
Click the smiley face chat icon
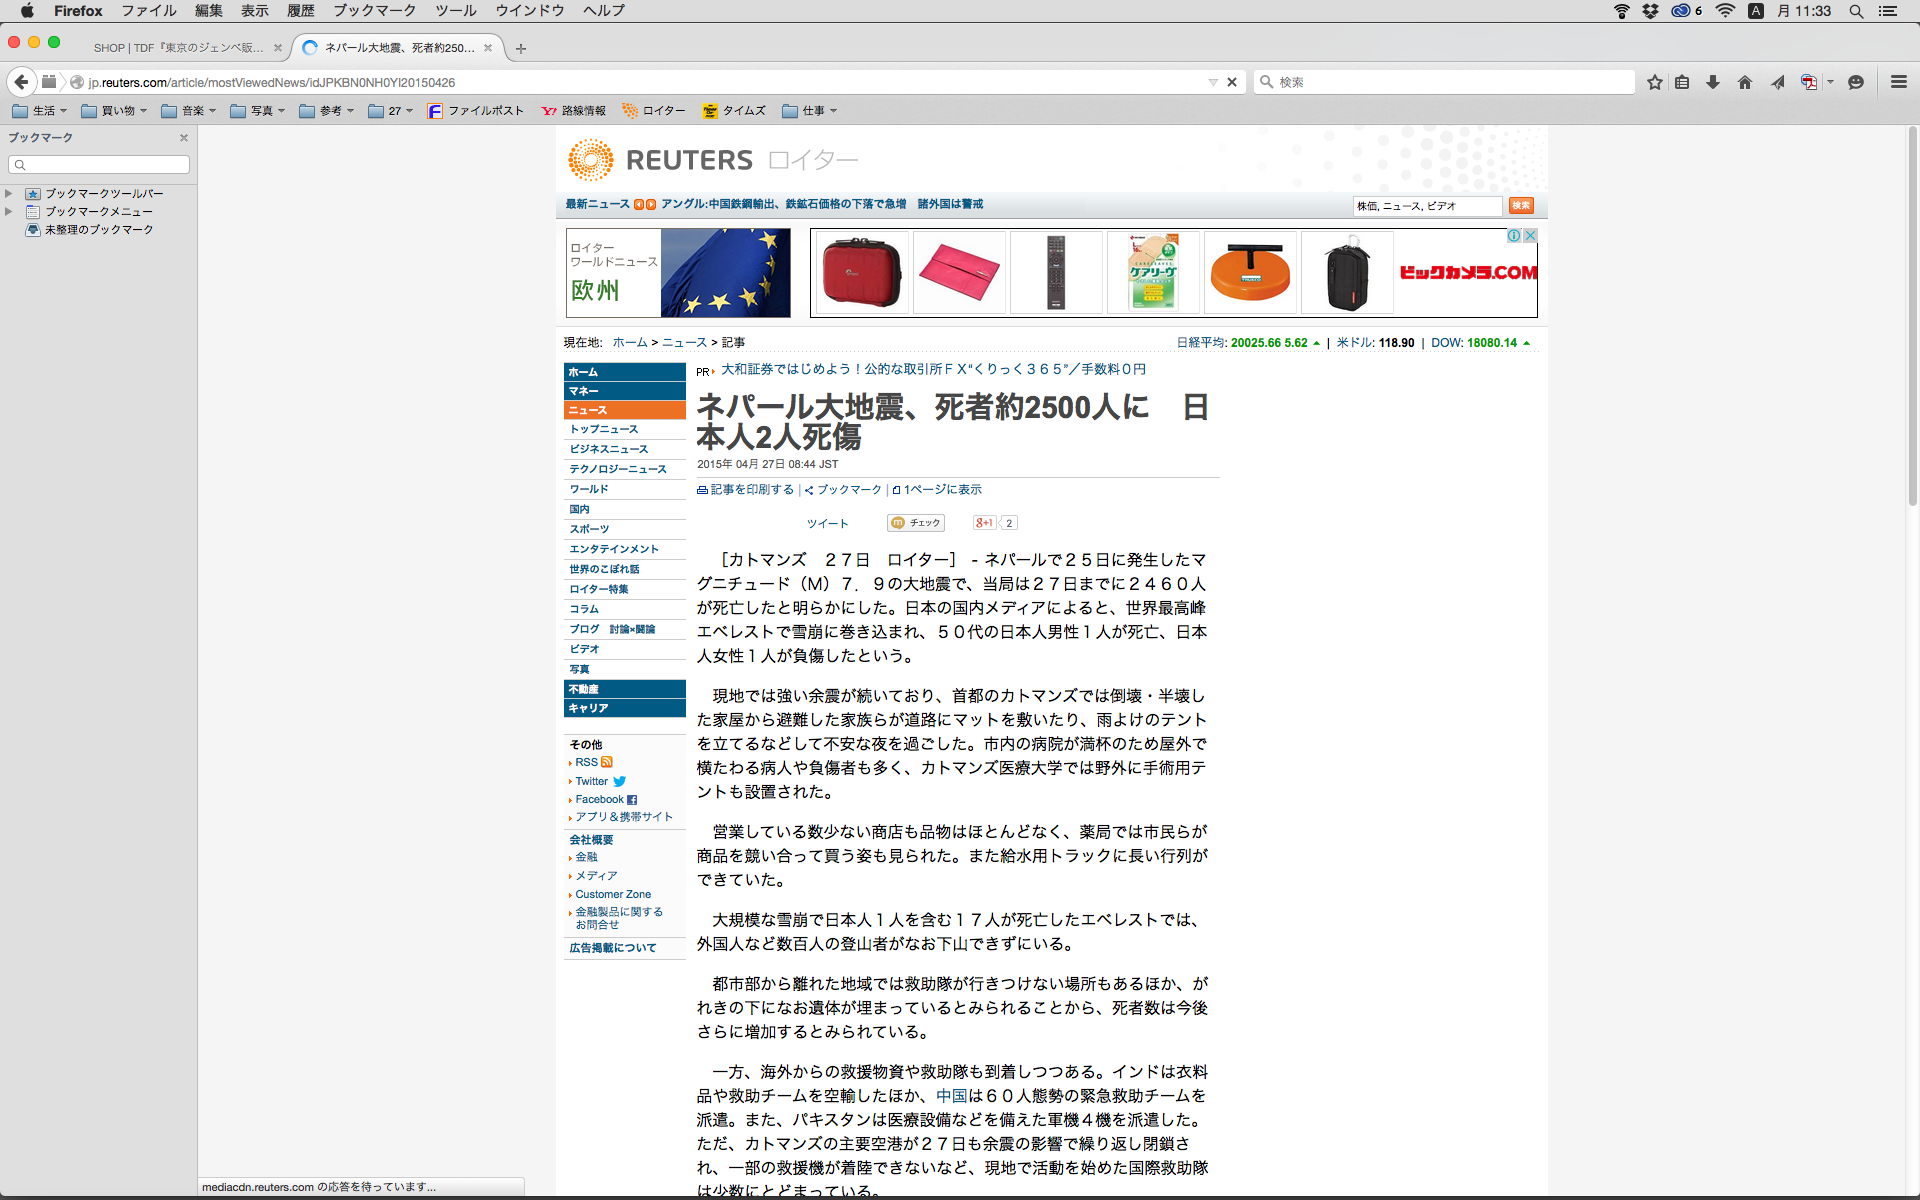click(x=1856, y=82)
